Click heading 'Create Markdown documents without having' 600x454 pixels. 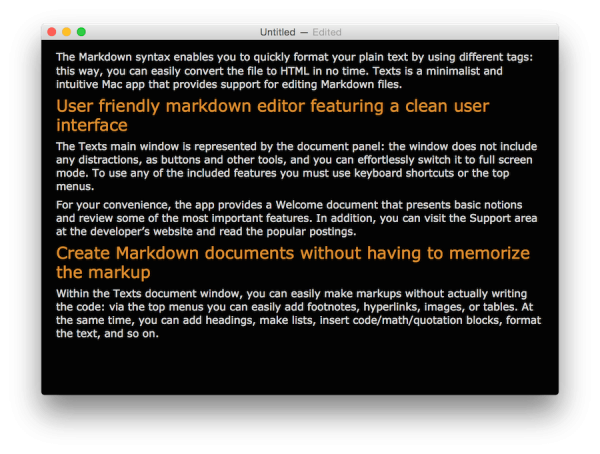293,253
